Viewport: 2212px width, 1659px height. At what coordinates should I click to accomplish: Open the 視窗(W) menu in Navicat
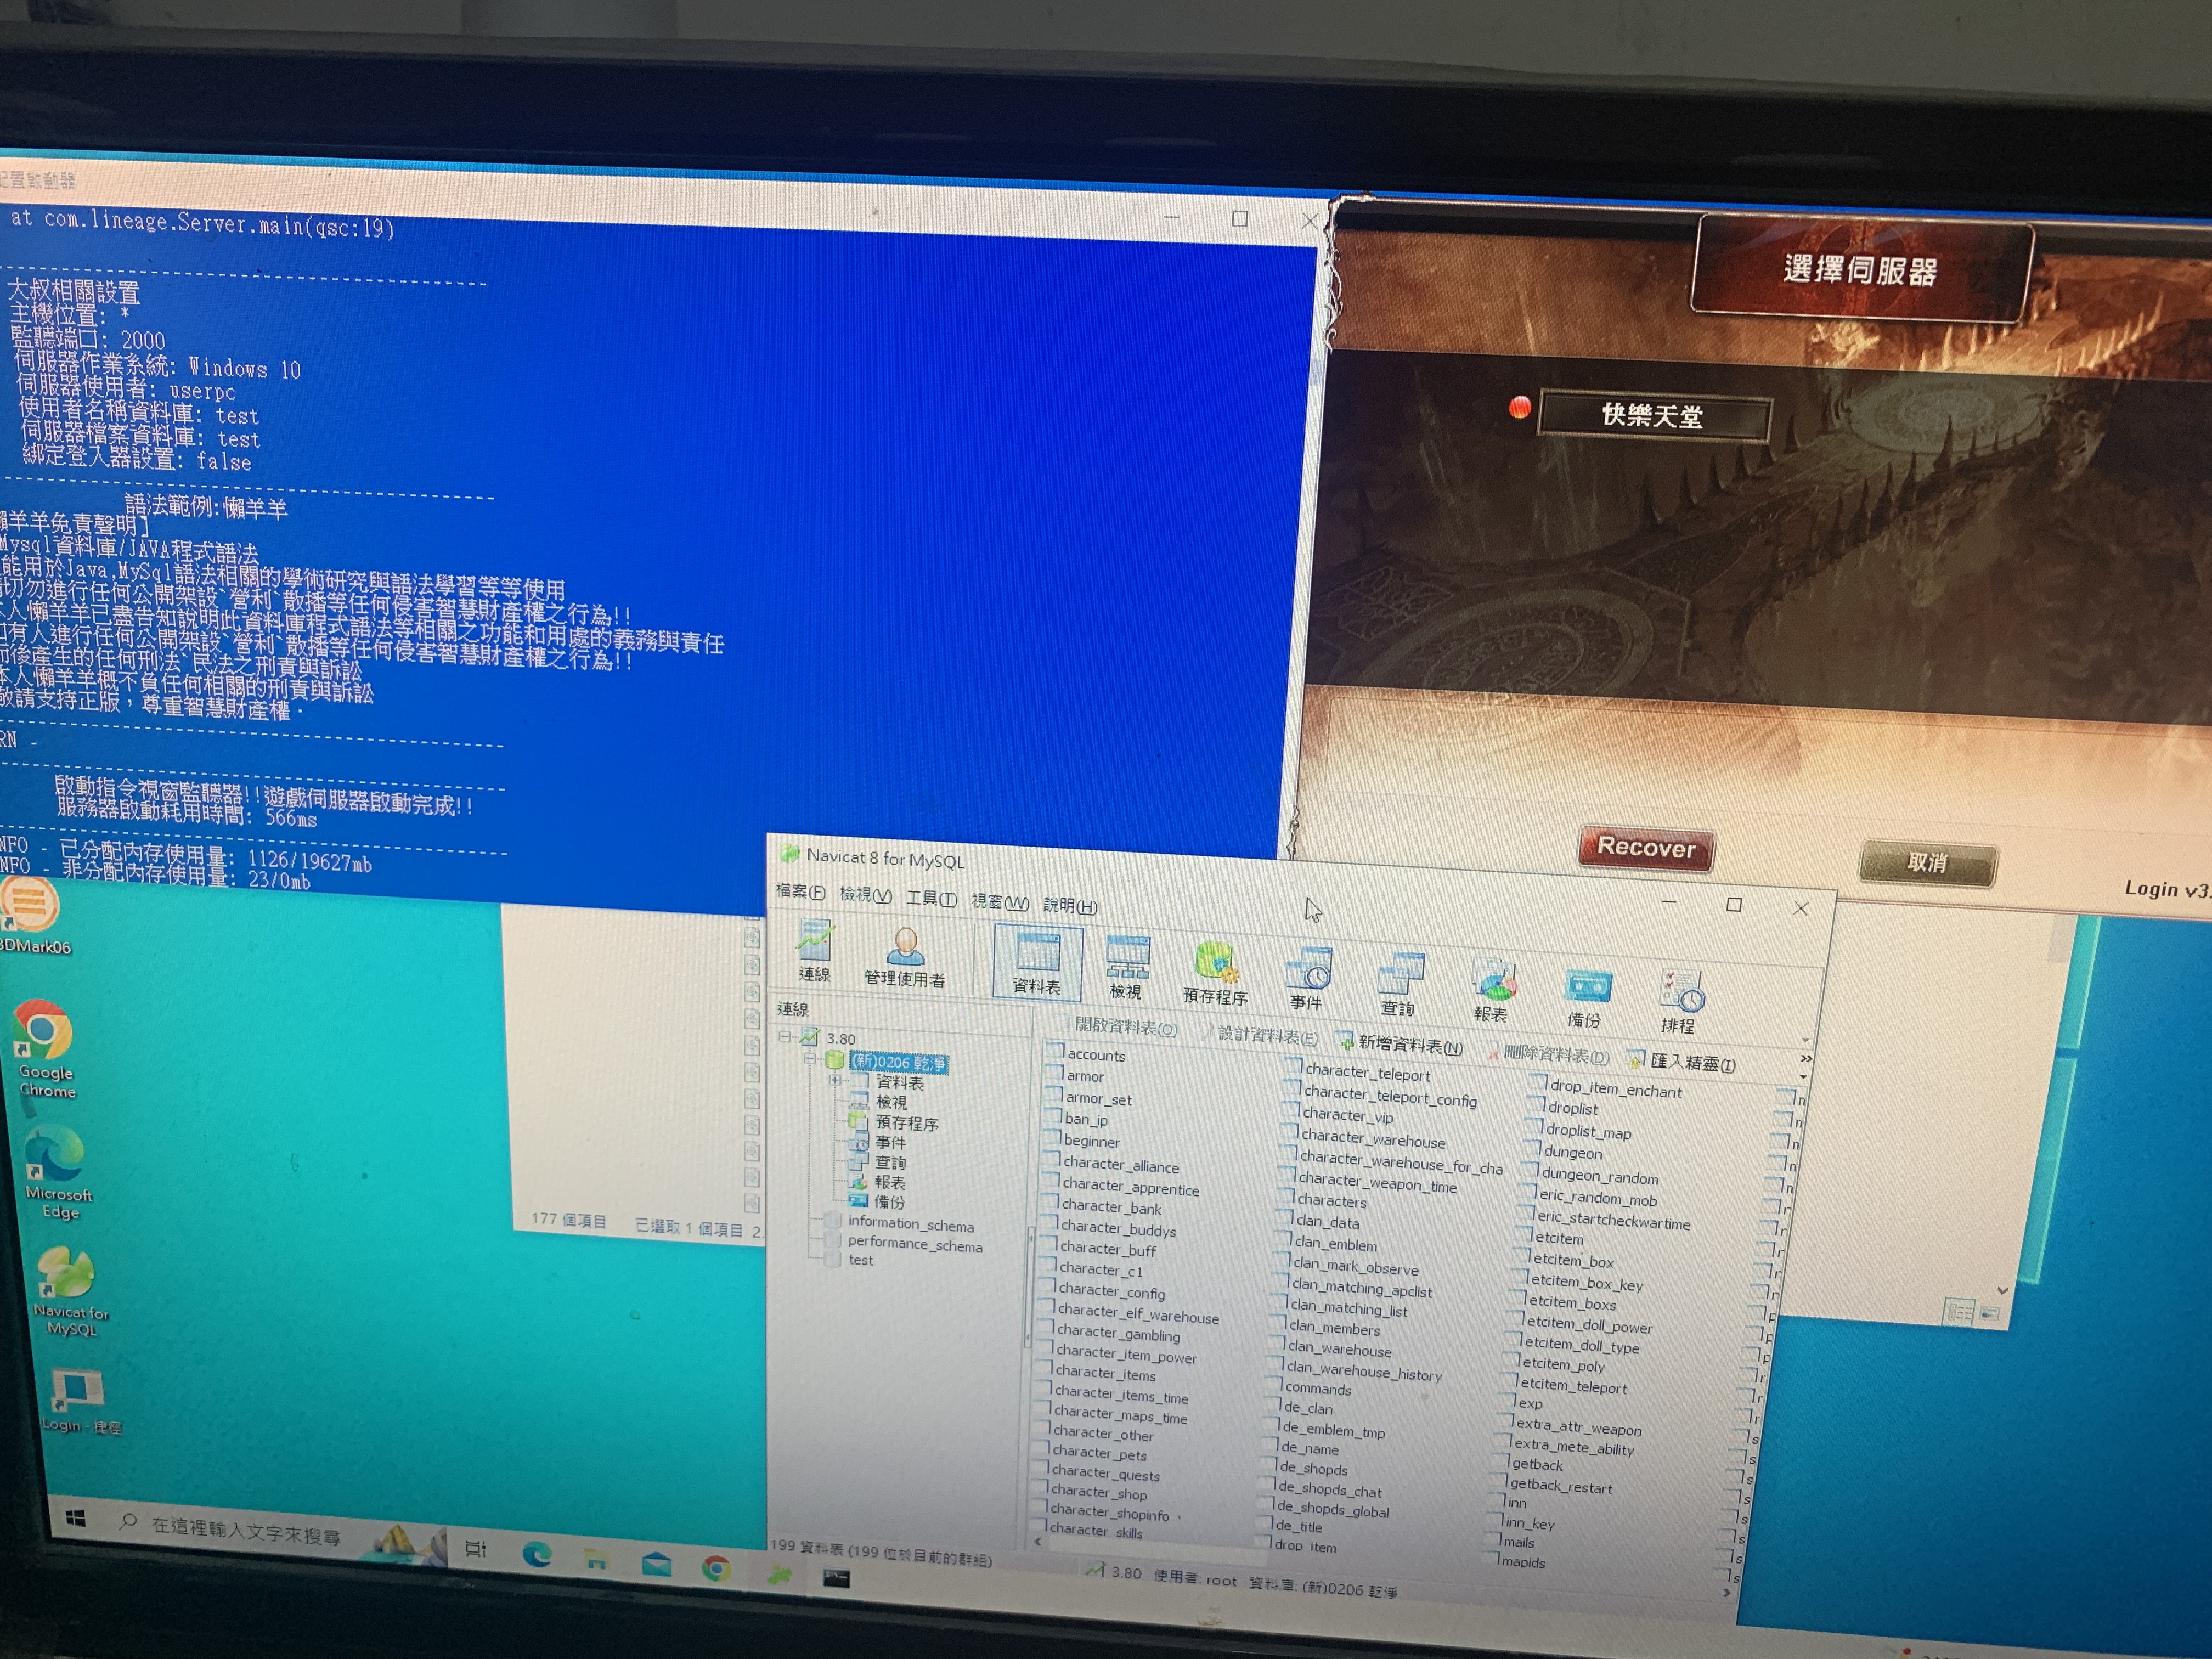1000,903
